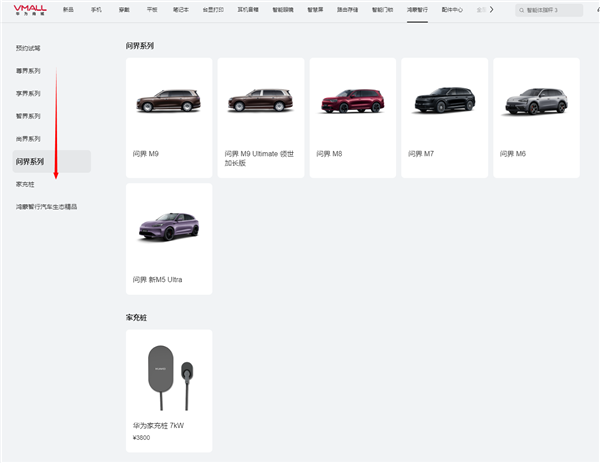Click the ¥3800 price label

pos(141,438)
